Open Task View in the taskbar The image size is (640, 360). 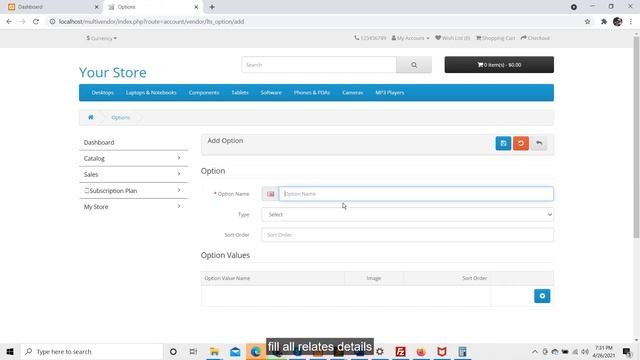coord(193,351)
